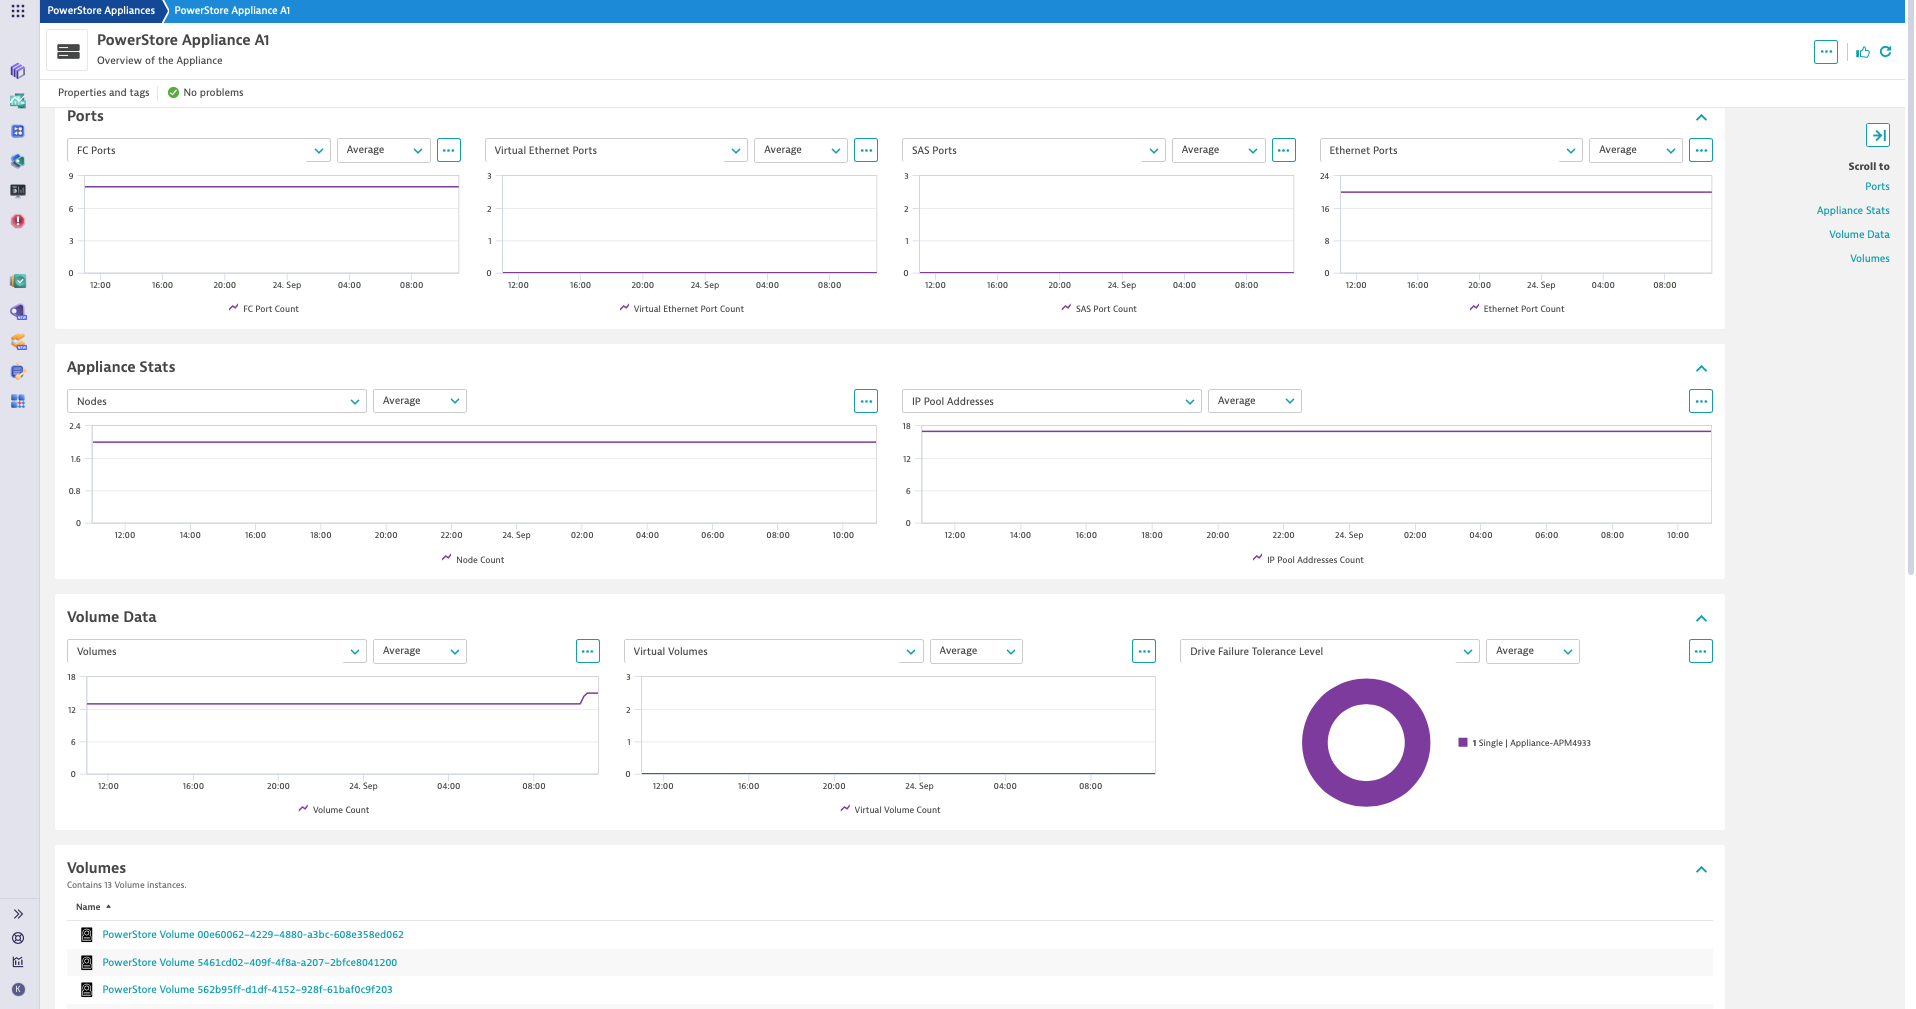The image size is (1916, 1009).
Task: Go to PowerStore Appliances breadcrumb
Action: (x=101, y=11)
